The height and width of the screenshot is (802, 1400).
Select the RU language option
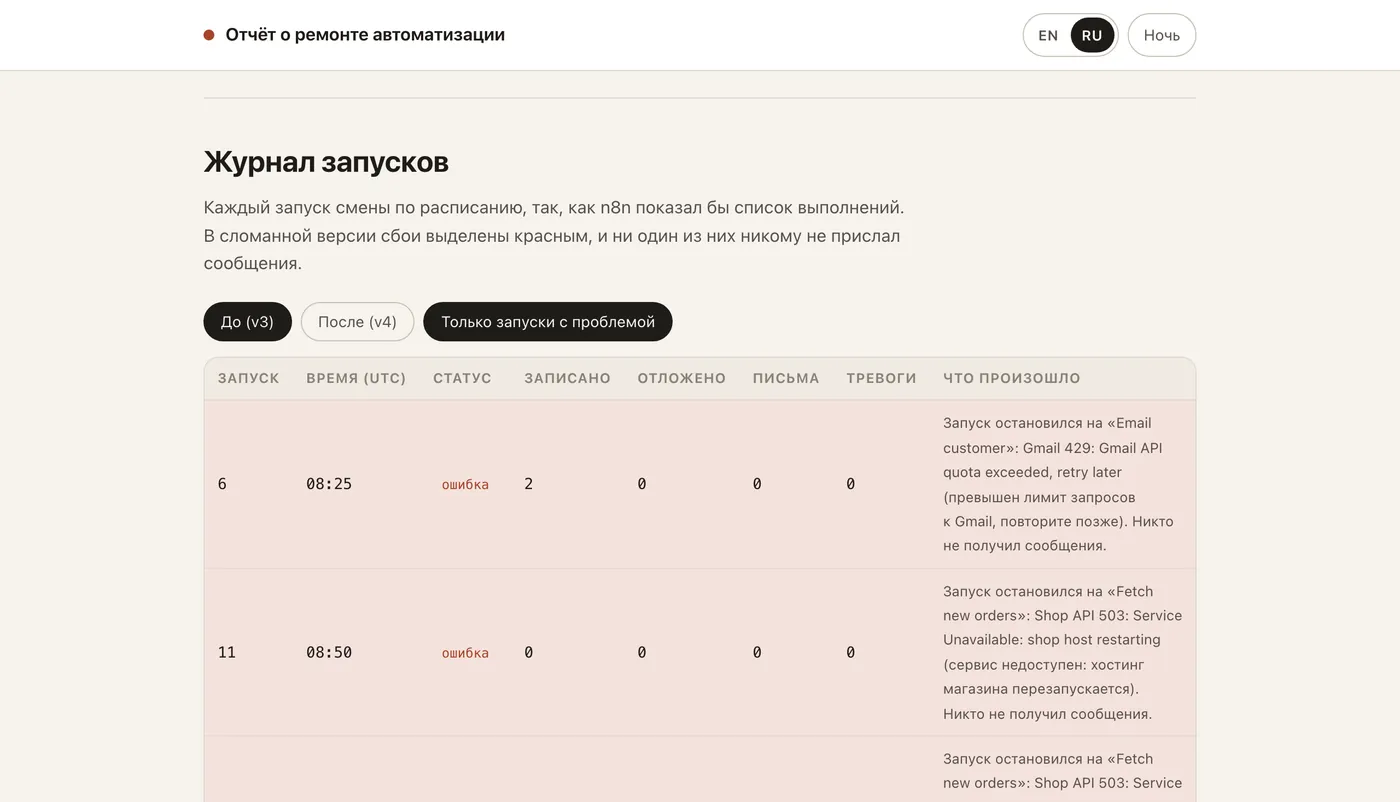(1092, 35)
